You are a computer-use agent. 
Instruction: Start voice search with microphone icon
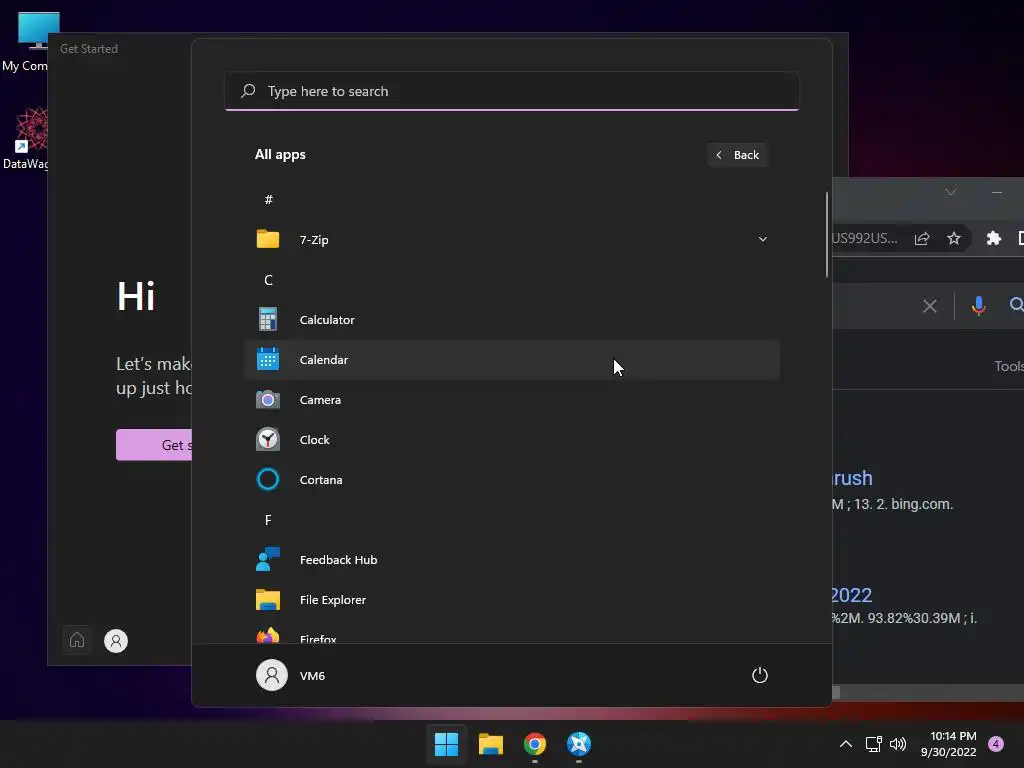[978, 305]
